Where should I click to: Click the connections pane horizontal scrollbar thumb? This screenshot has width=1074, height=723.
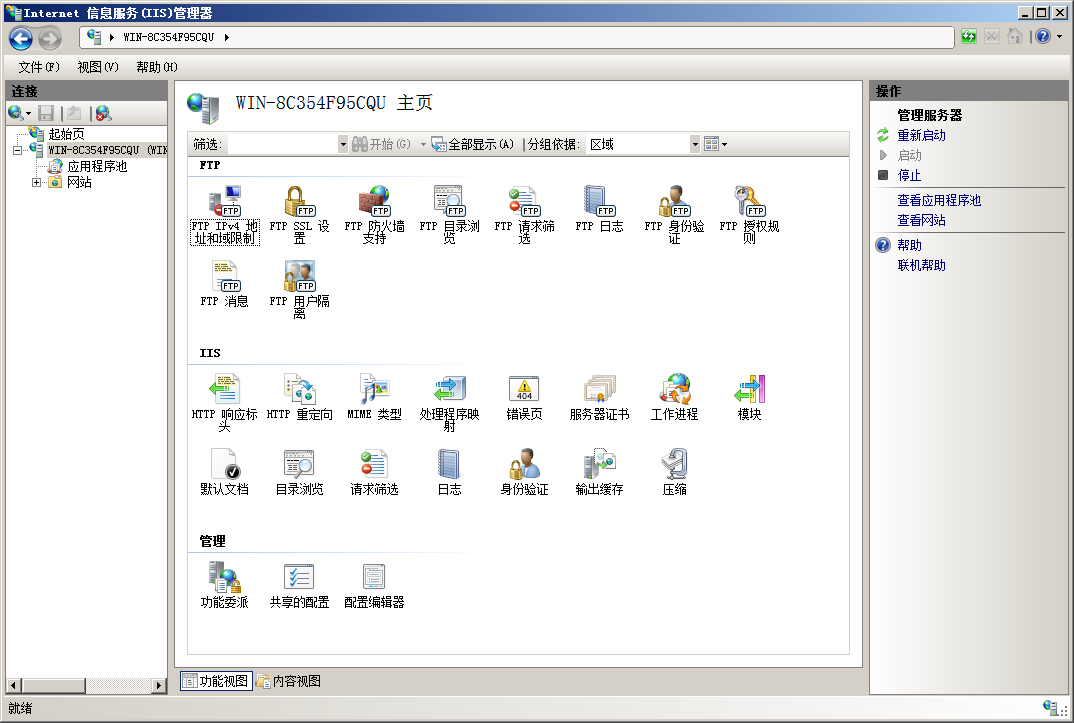point(53,685)
